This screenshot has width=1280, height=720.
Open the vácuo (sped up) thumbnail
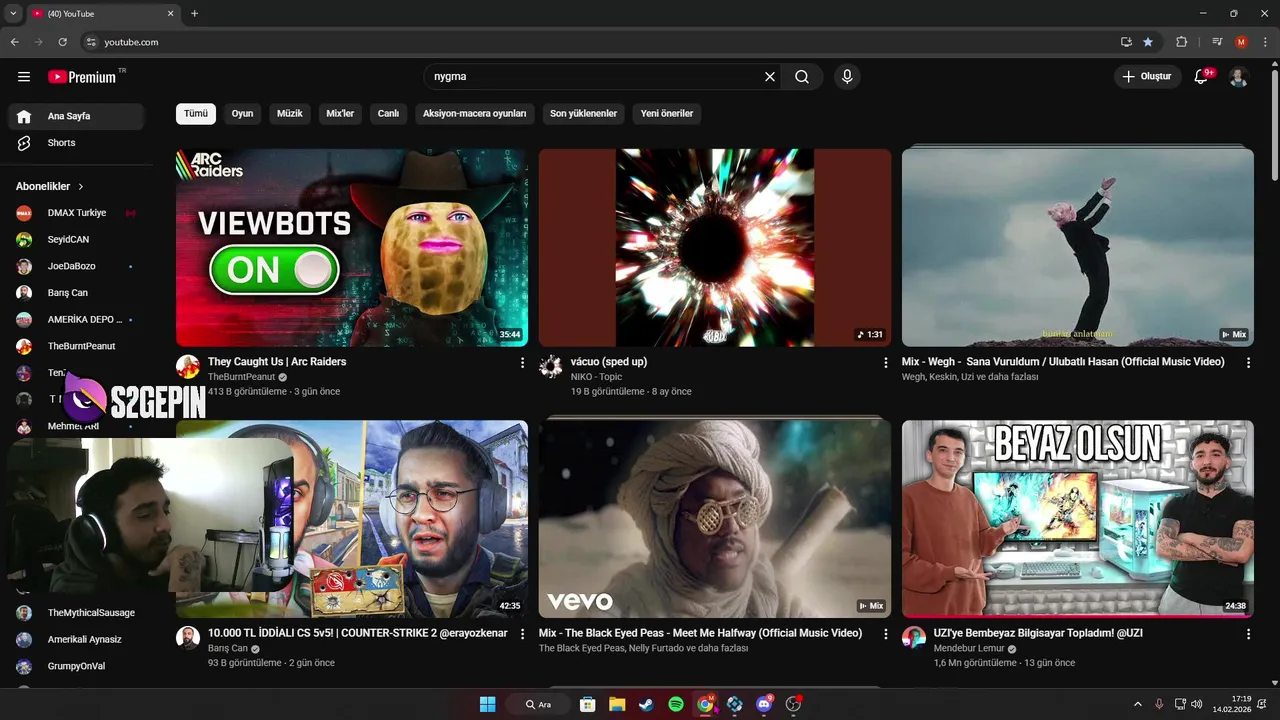pyautogui.click(x=715, y=248)
